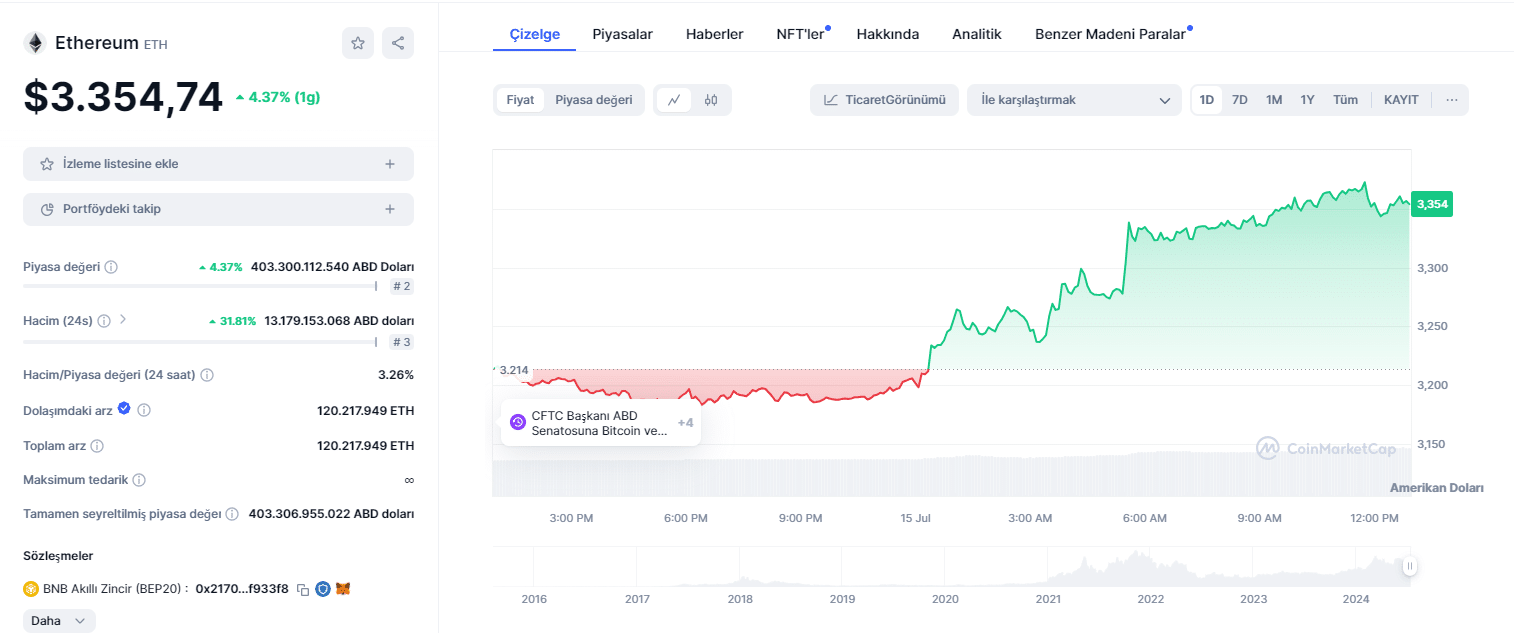
Task: Click the info icon next to Hacim (24s)
Action: pos(104,321)
